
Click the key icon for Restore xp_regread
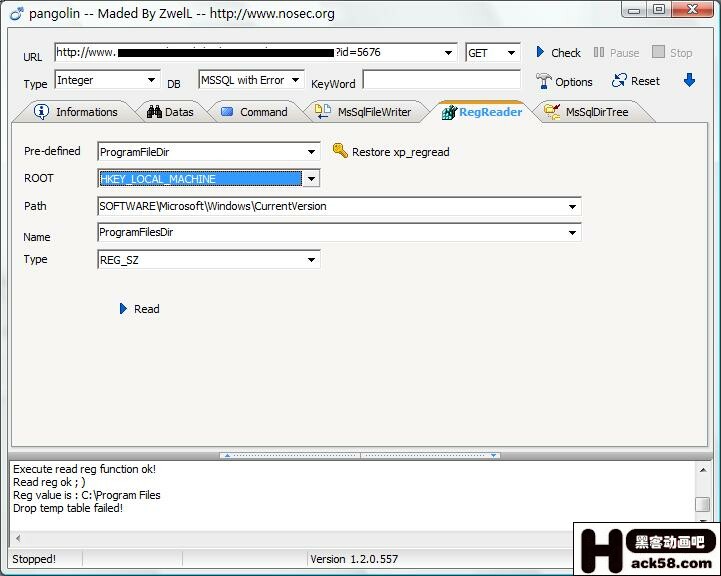click(340, 151)
